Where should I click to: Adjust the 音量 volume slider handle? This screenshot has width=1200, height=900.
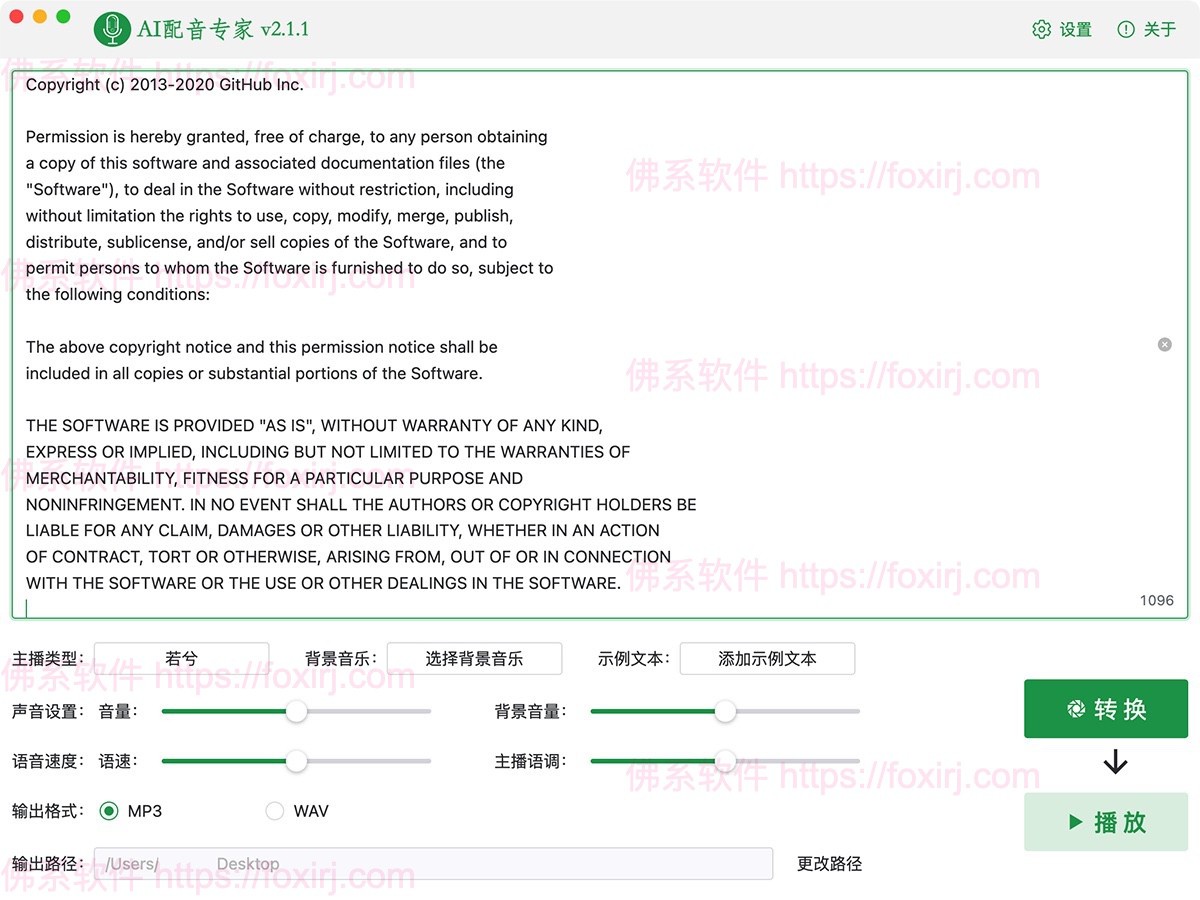point(296,711)
